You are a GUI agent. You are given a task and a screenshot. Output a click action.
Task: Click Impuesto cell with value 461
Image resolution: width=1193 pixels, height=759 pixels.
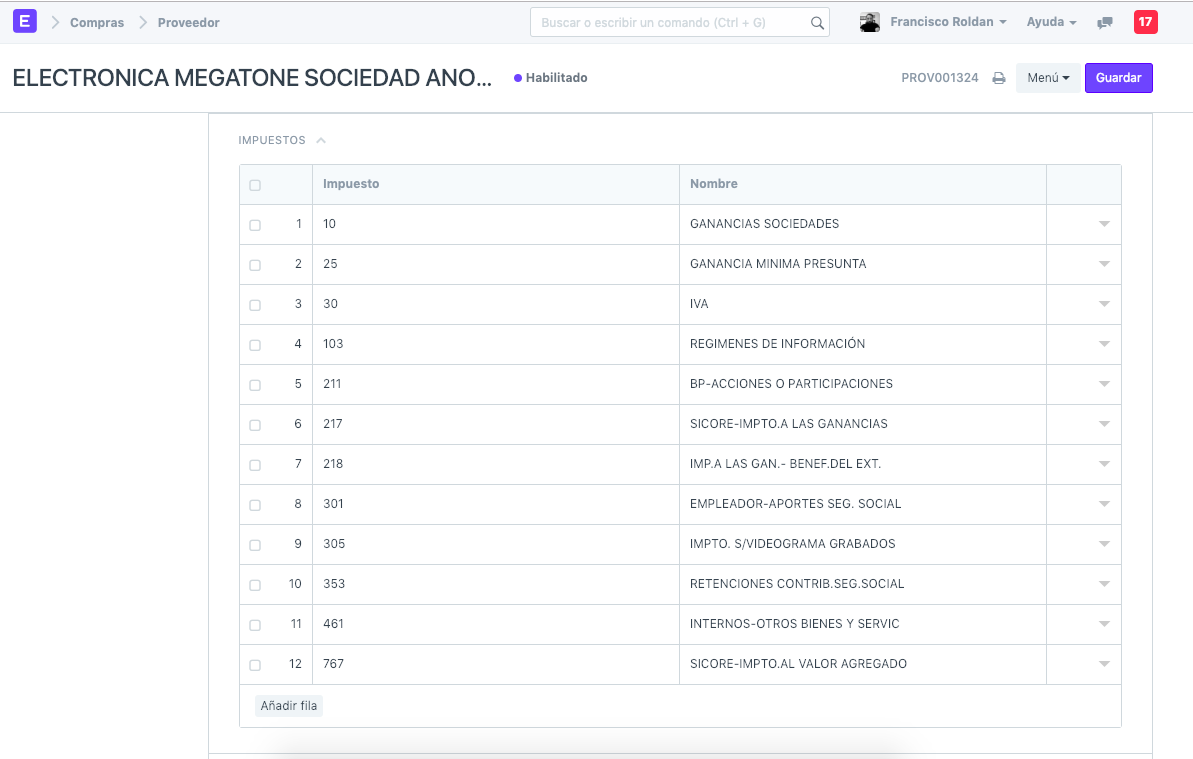click(495, 624)
